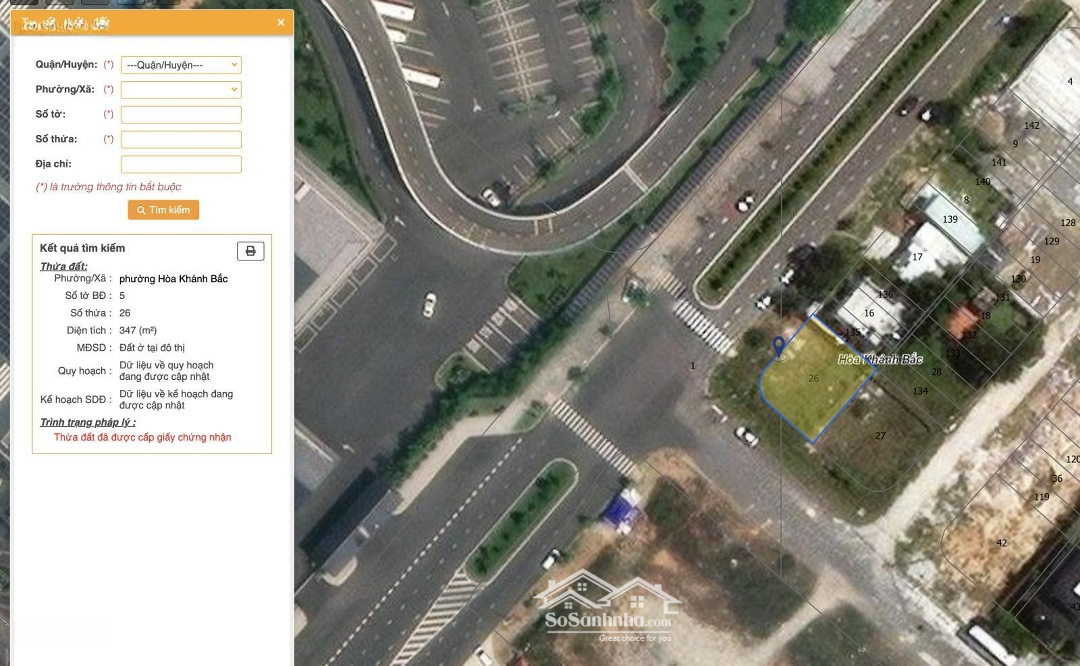This screenshot has width=1080, height=666.
Task: Select parcel 142 near top right
Action: [x=1032, y=126]
